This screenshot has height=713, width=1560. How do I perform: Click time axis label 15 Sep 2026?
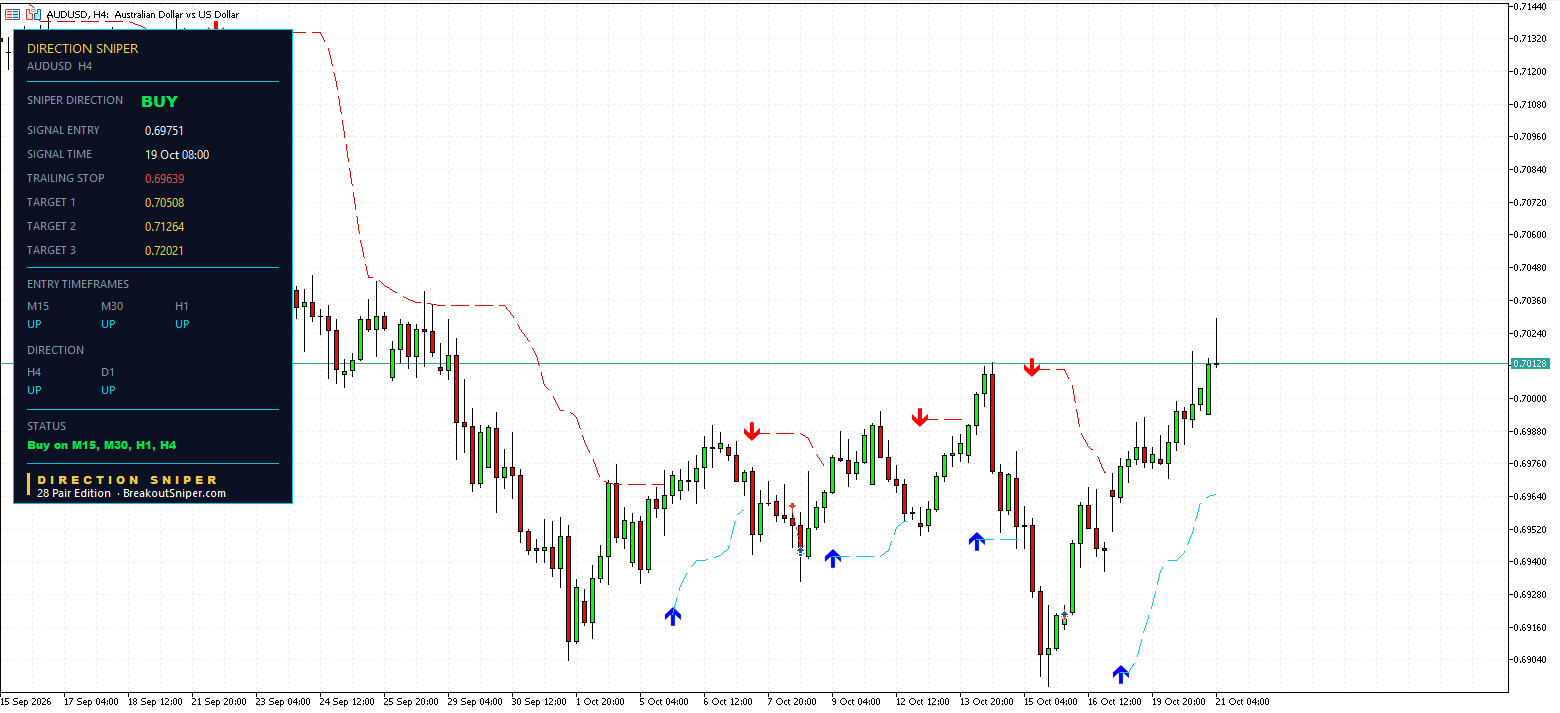coord(28,701)
